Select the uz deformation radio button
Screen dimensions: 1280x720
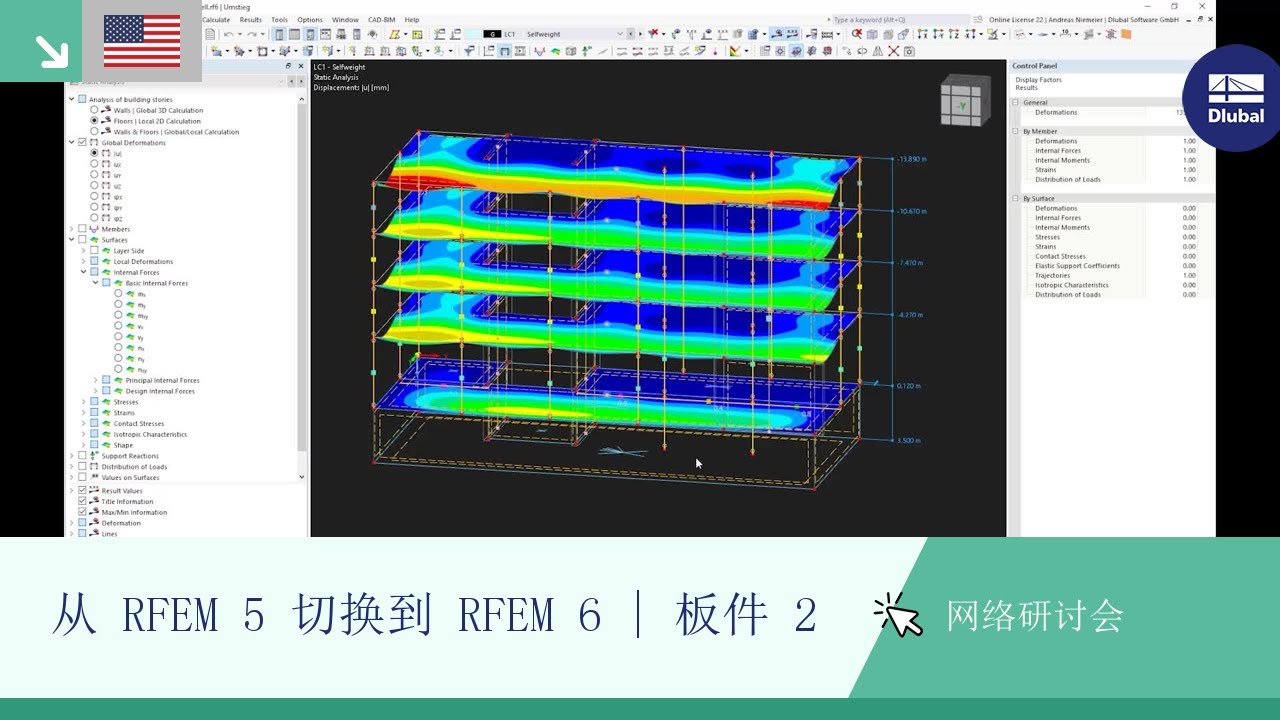point(94,186)
